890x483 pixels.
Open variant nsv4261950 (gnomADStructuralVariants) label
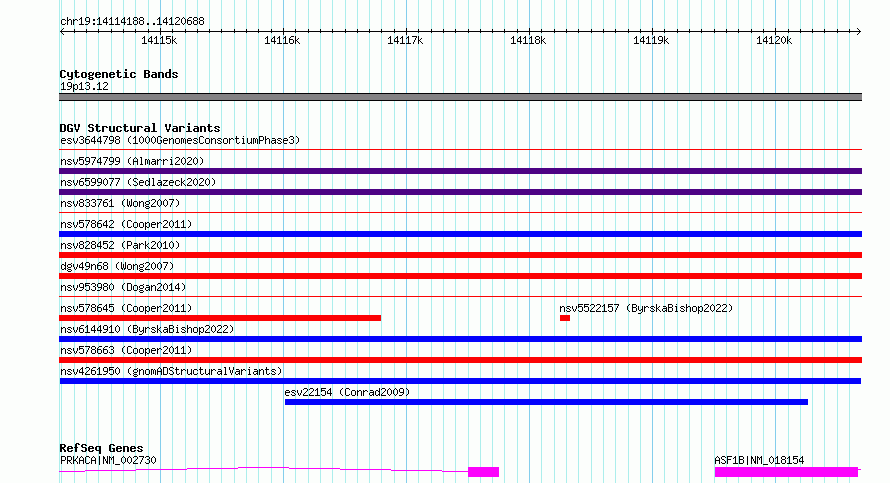click(171, 371)
